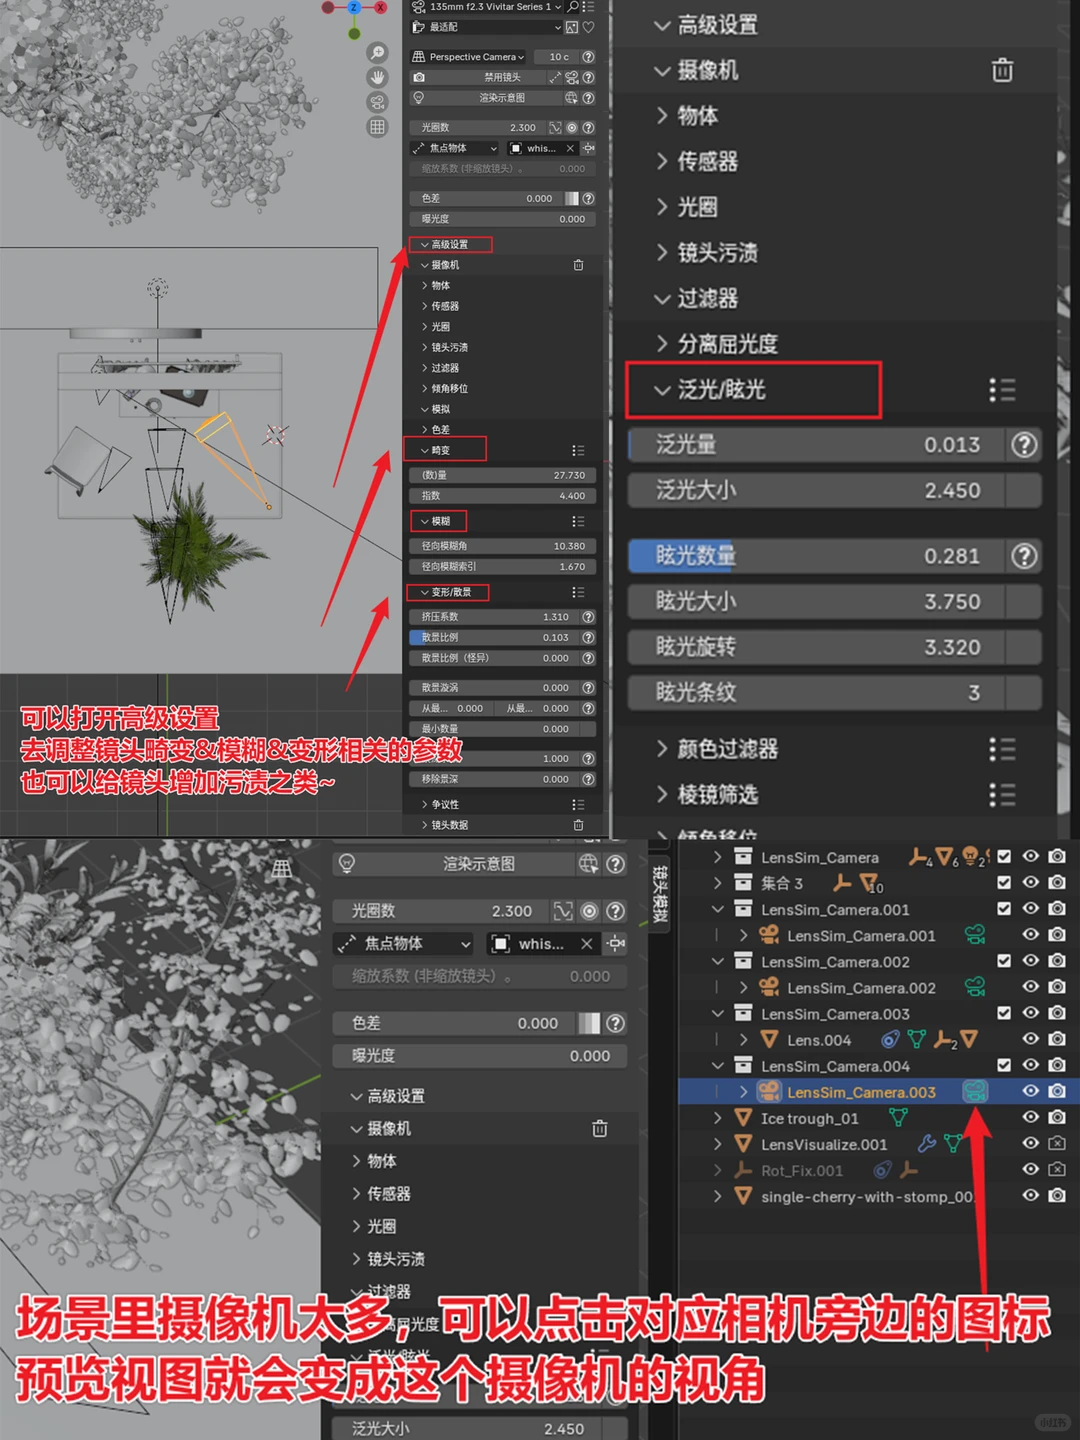The image size is (1080, 1440).
Task: Disable camera render toggle for single-cherry-with-stomp object
Action: click(x=1056, y=1197)
